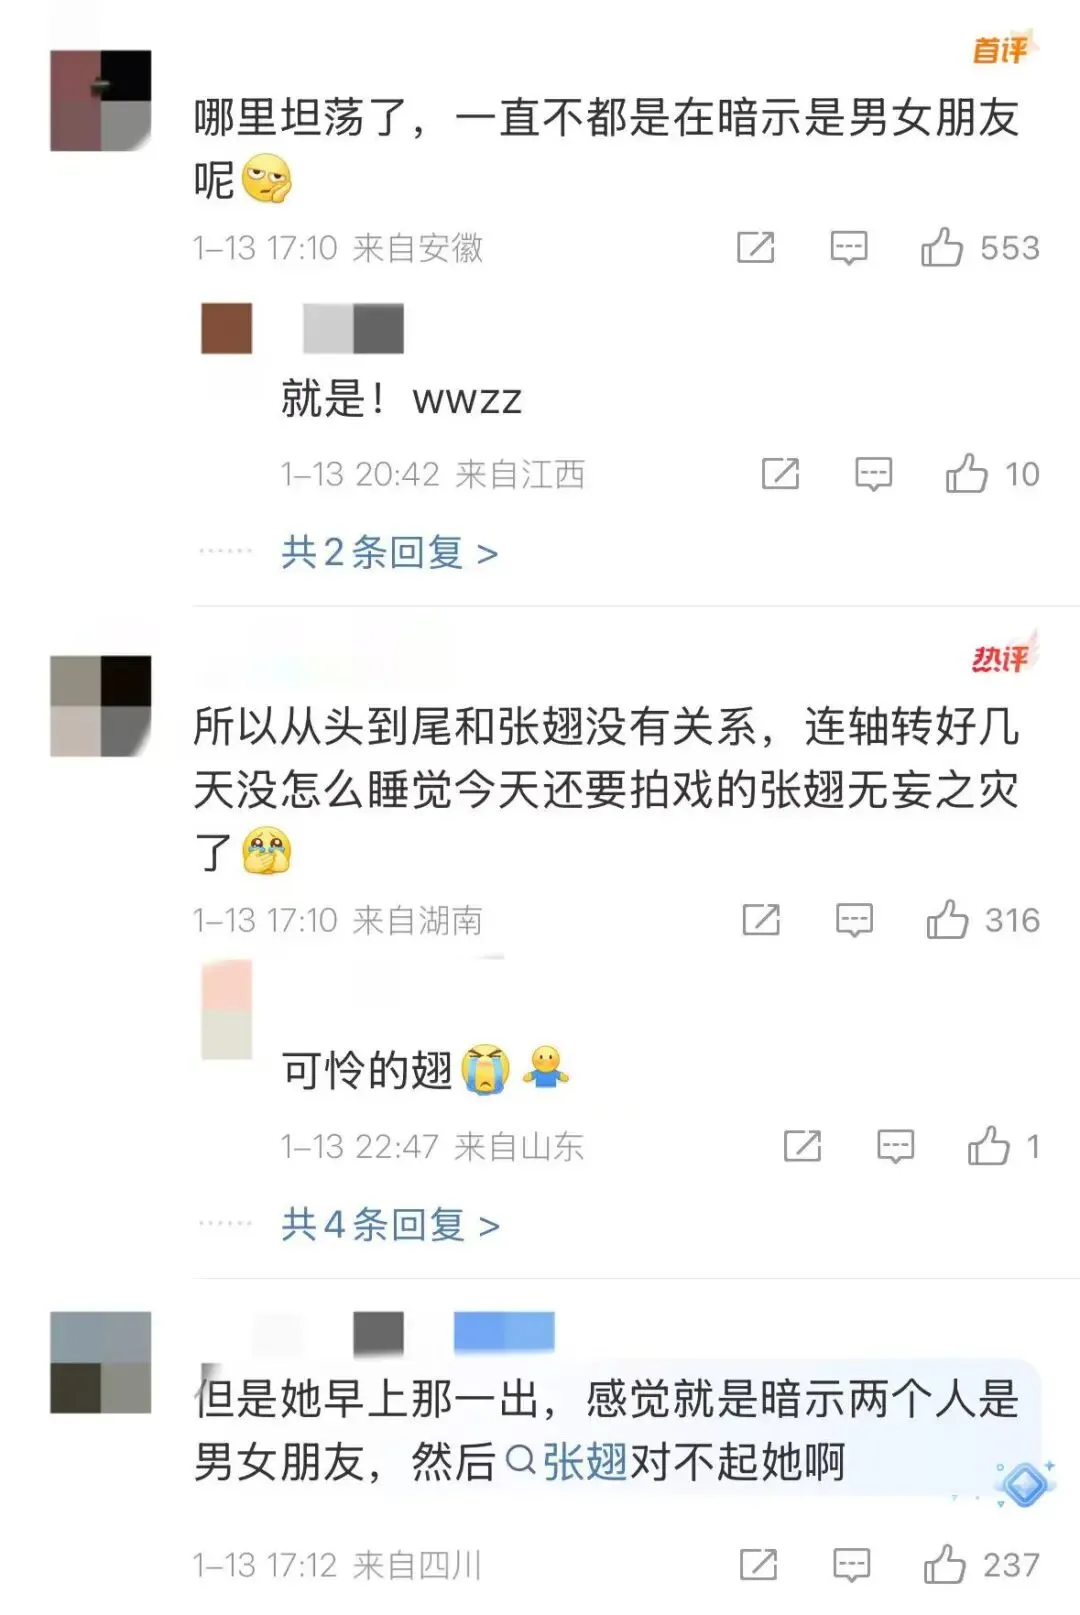Expand '共2条回复' replies thread
Viewport: 1080px width, 1615px height.
click(390, 552)
